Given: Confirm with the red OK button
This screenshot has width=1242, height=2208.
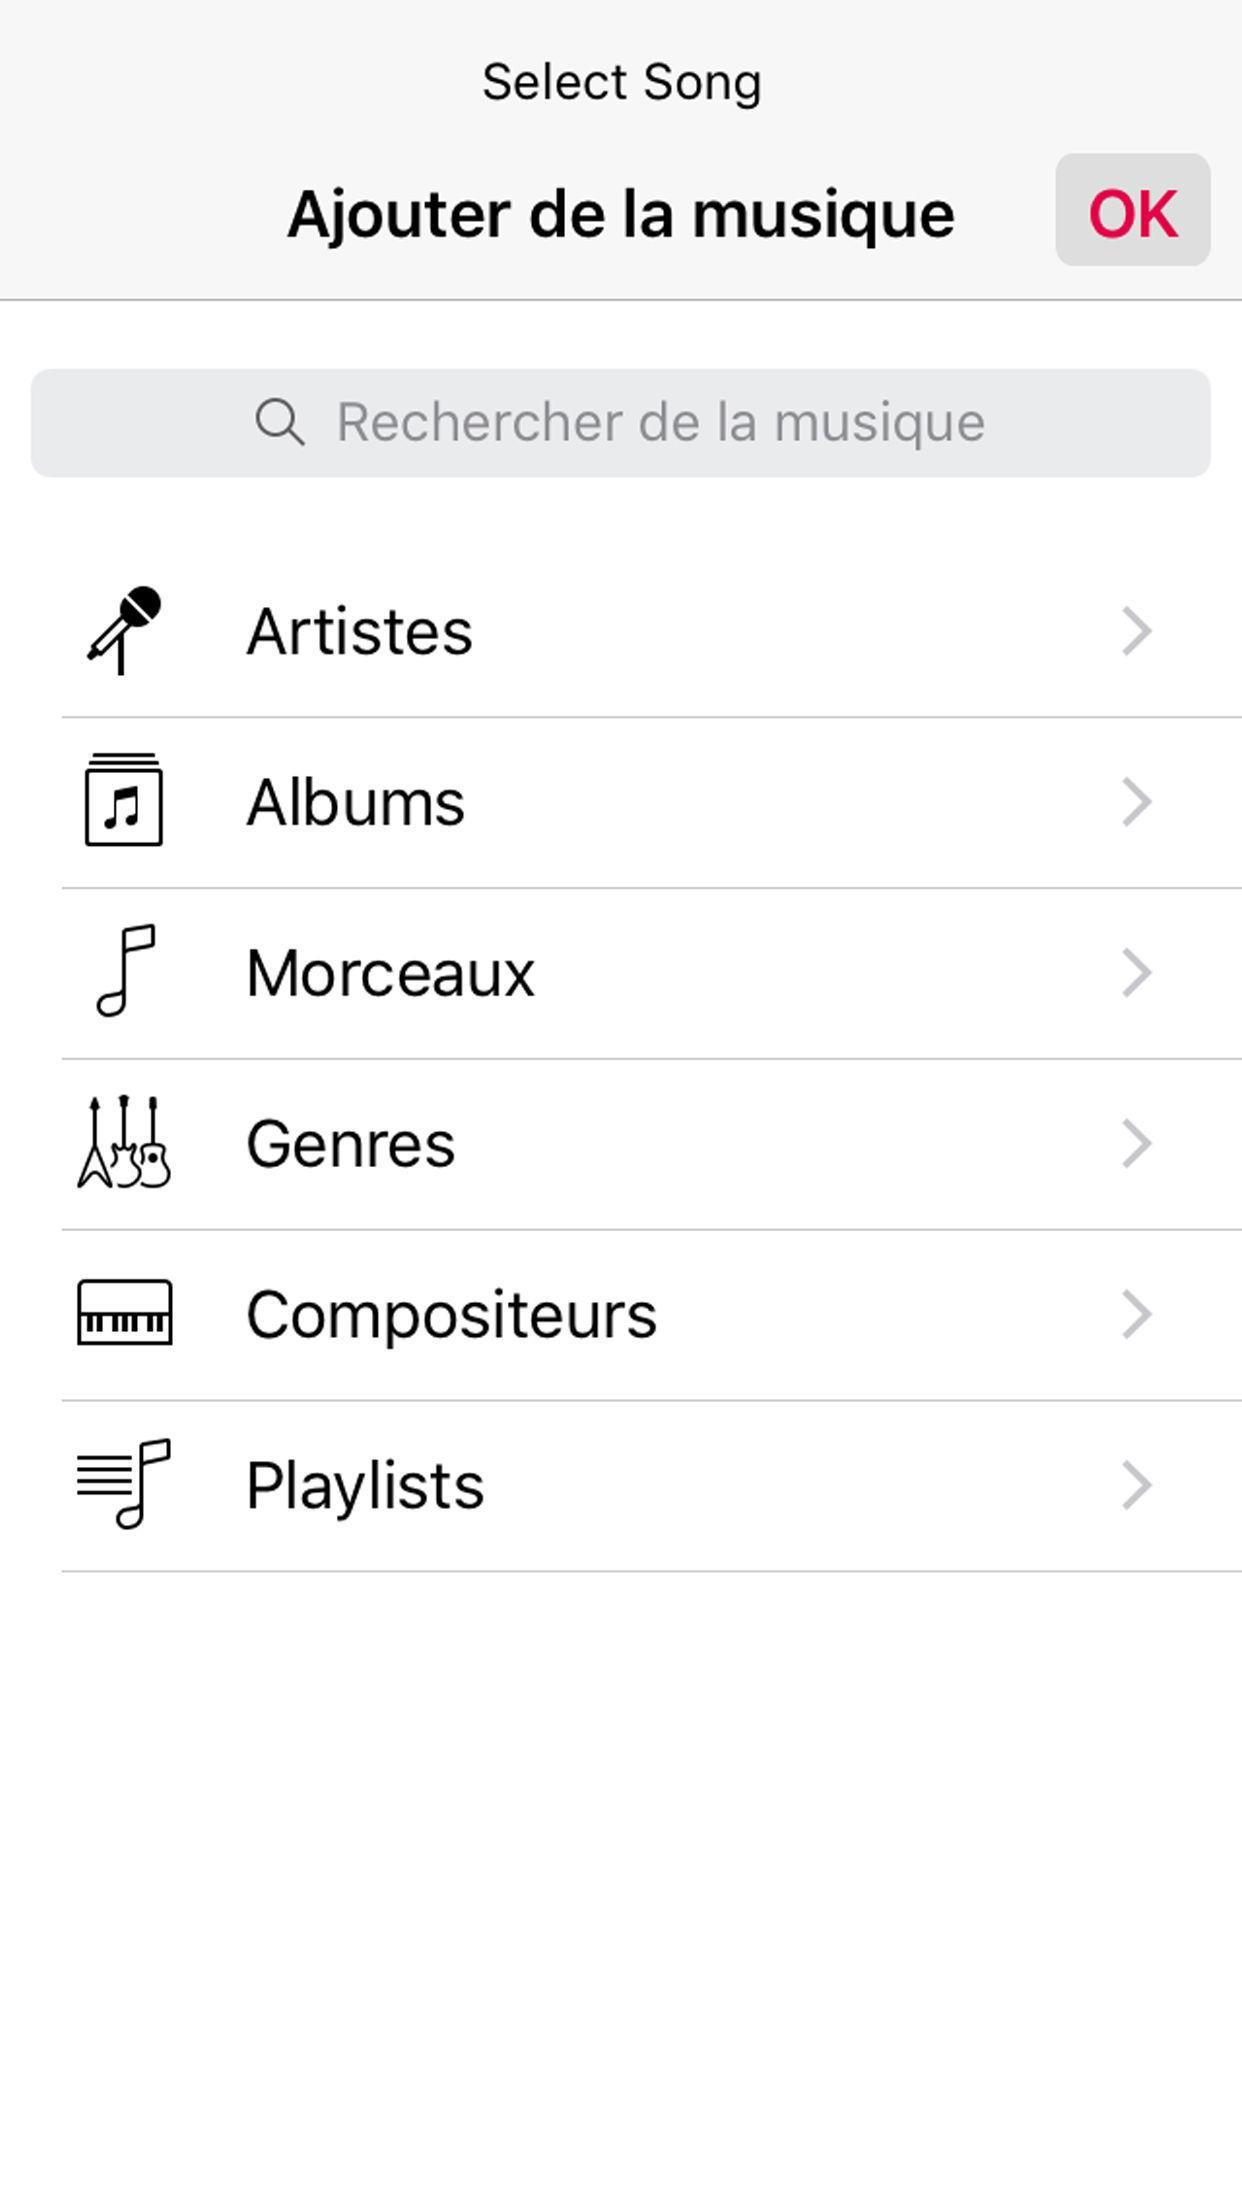Looking at the screenshot, I should click(1133, 210).
